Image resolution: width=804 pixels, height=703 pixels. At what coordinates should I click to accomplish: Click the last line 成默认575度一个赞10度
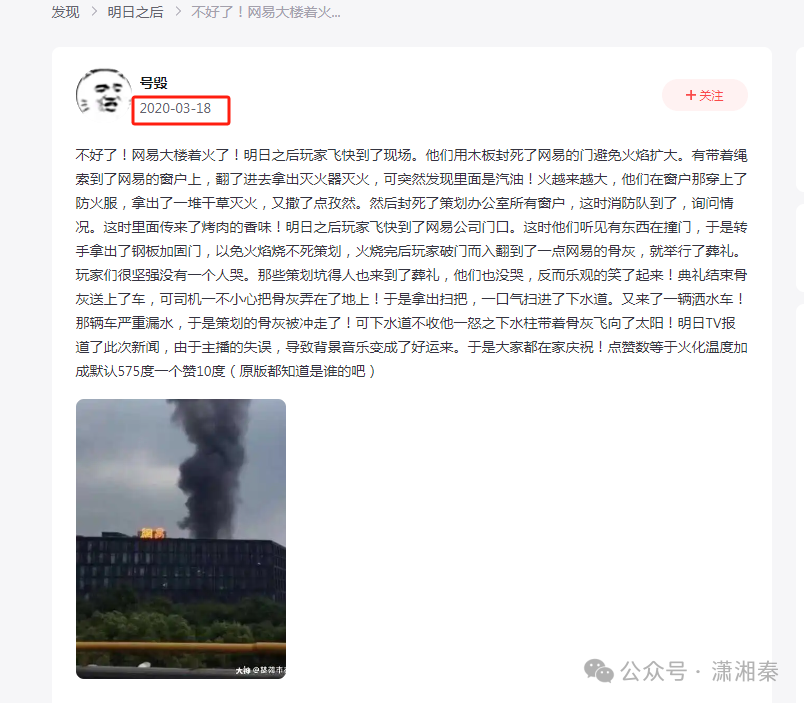point(225,371)
